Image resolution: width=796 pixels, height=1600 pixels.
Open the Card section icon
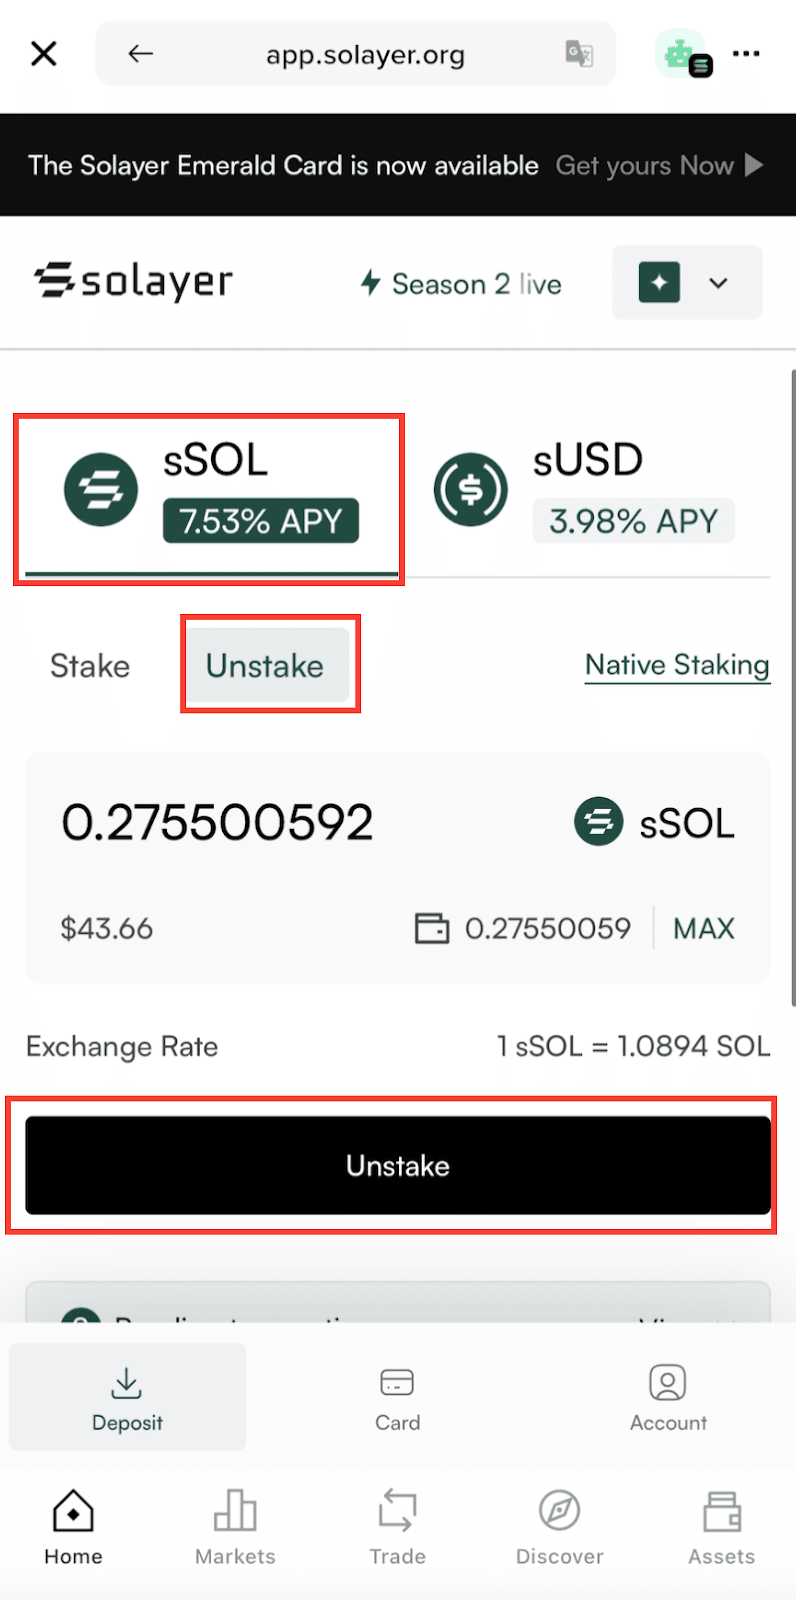tap(397, 1381)
